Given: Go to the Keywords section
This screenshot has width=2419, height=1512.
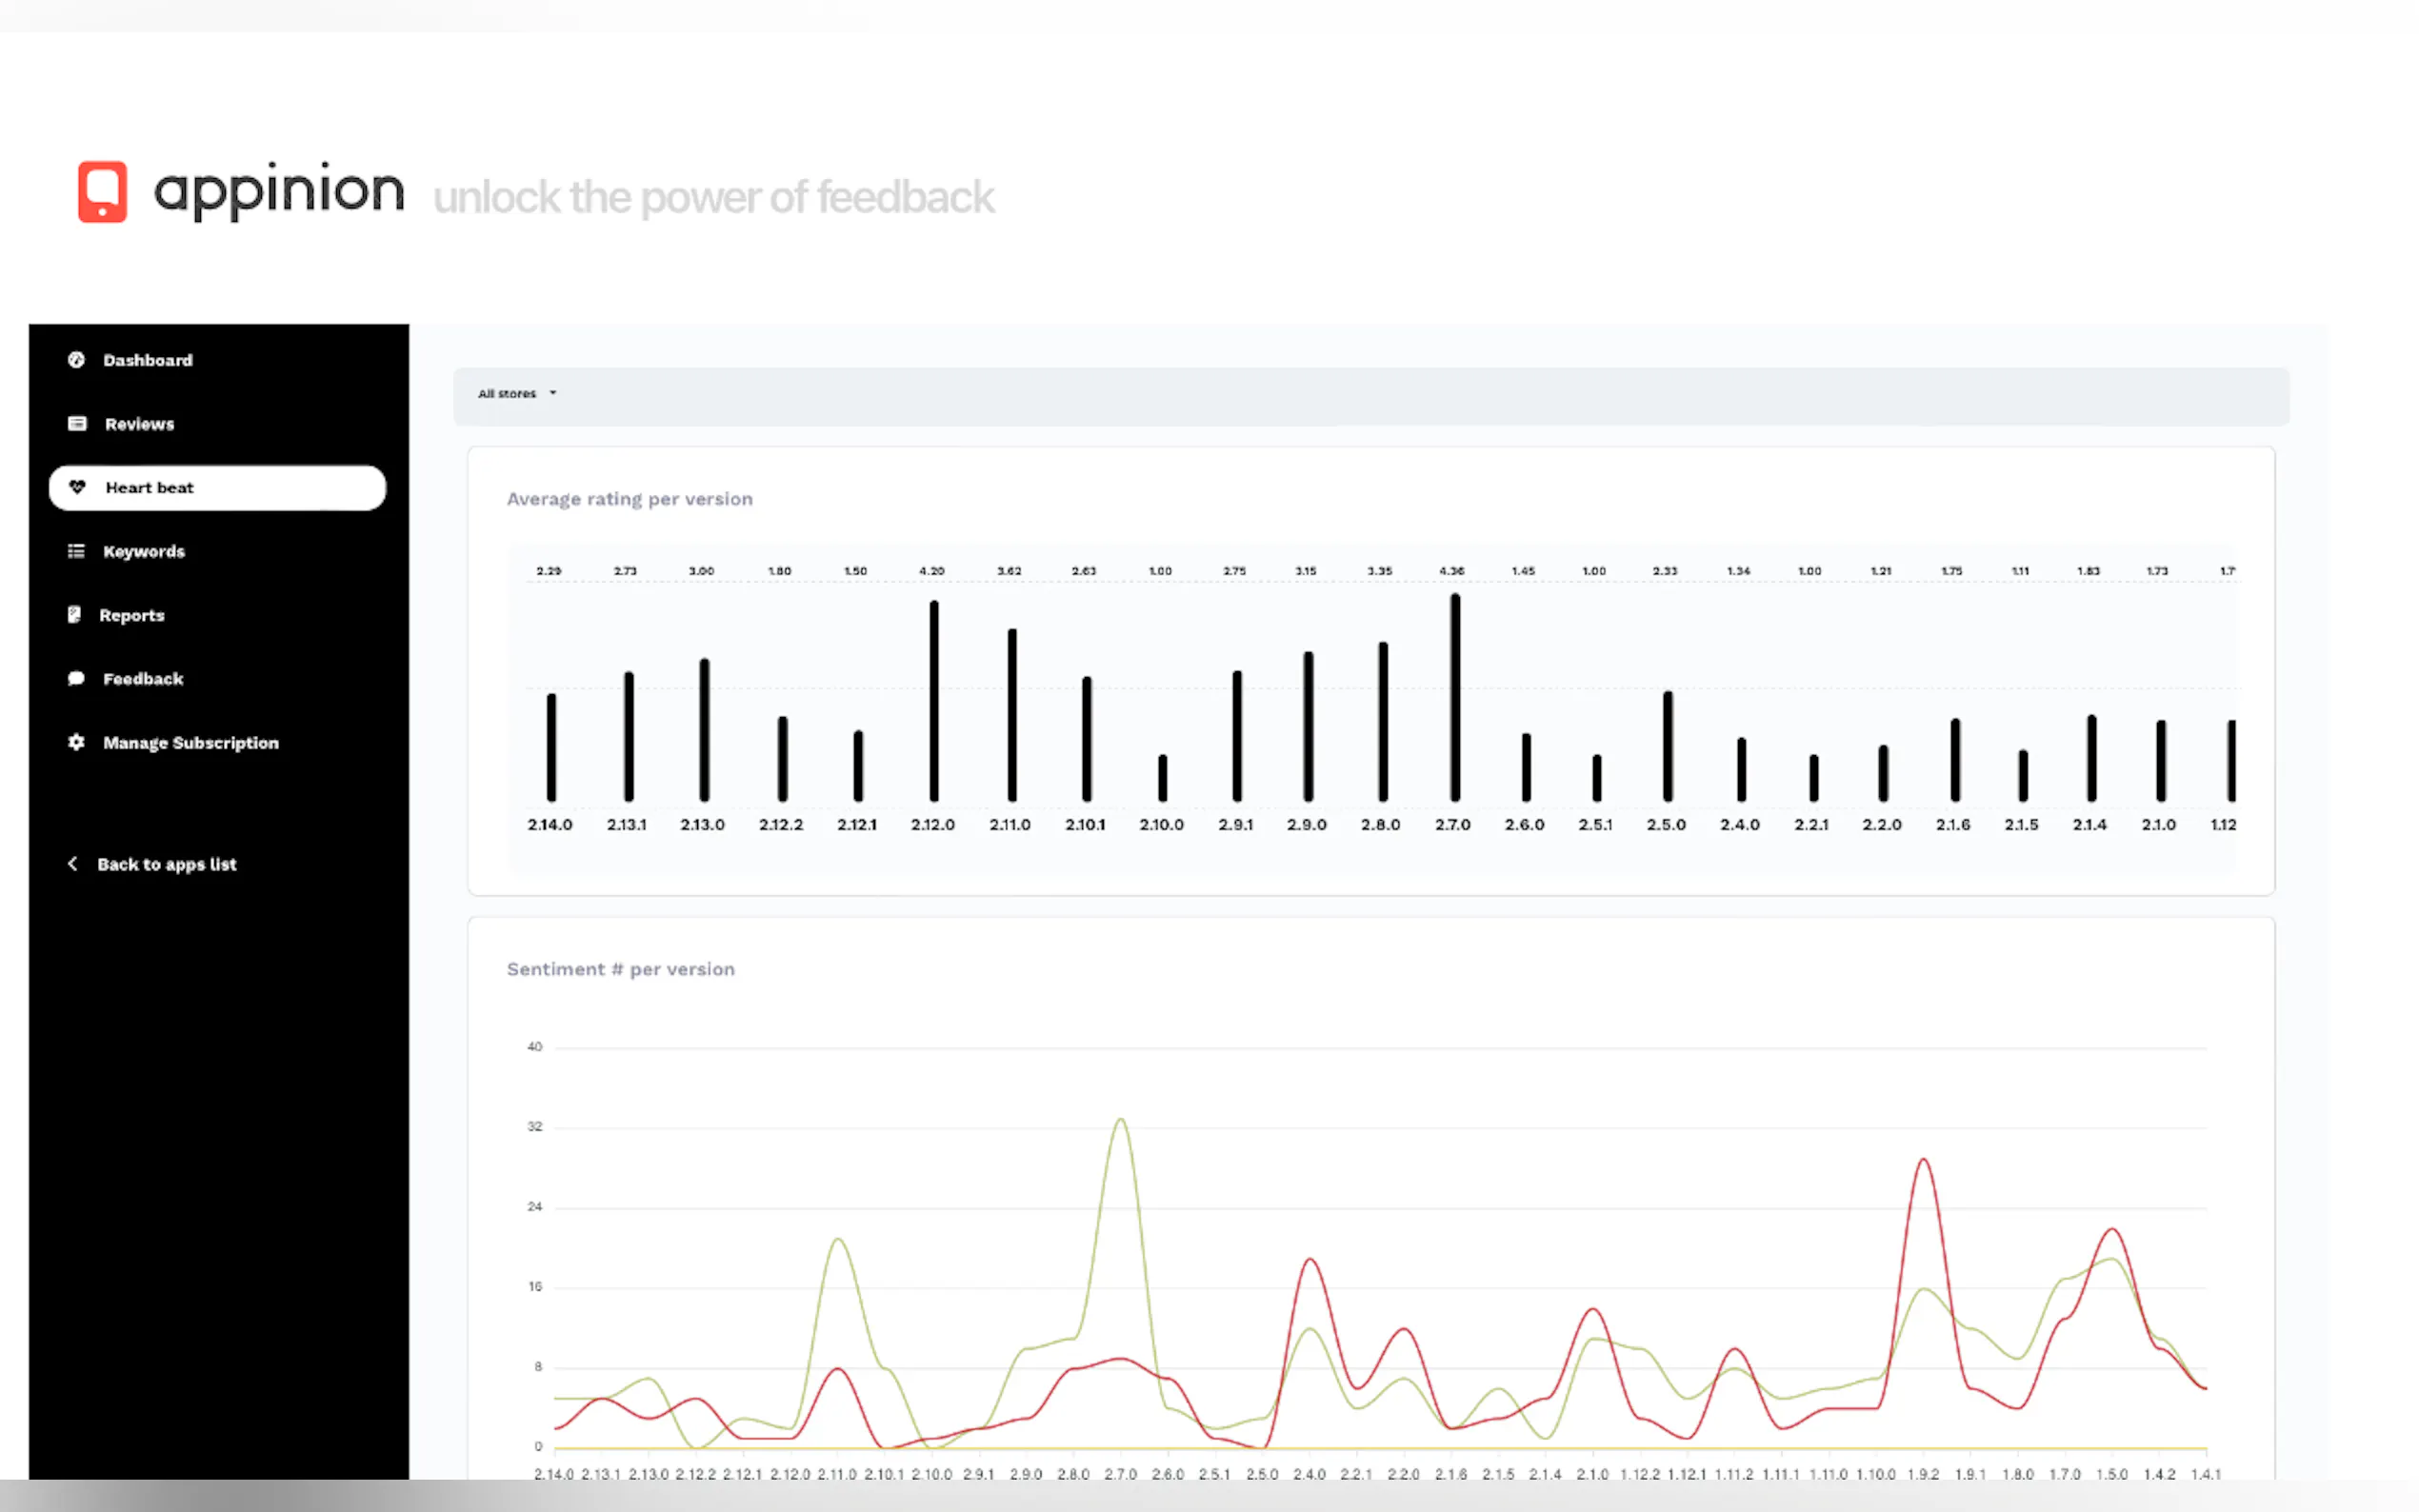Looking at the screenshot, I should (144, 552).
